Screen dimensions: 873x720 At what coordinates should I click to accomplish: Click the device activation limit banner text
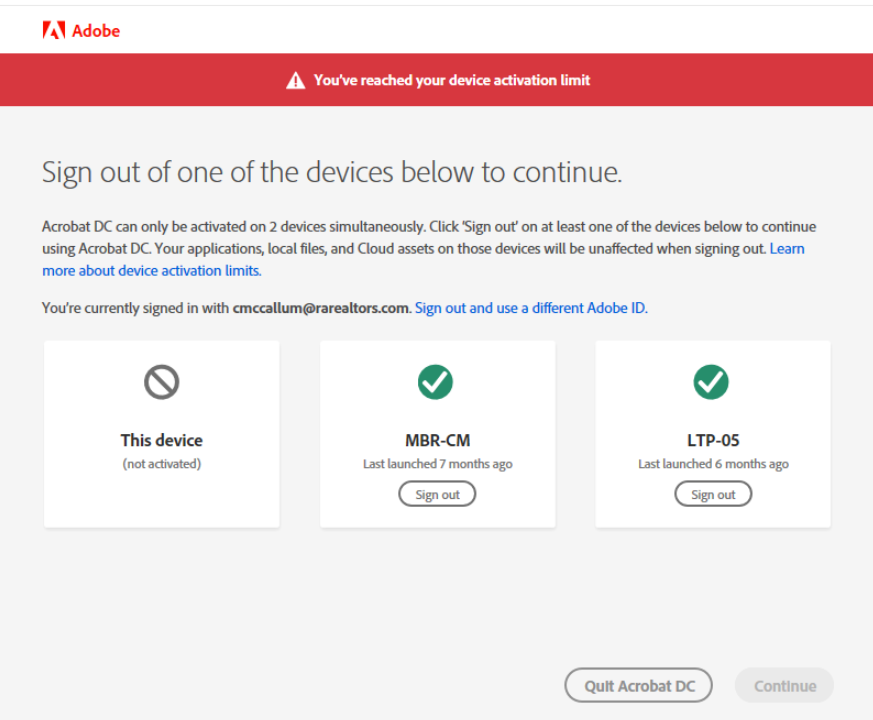pyautogui.click(x=452, y=80)
